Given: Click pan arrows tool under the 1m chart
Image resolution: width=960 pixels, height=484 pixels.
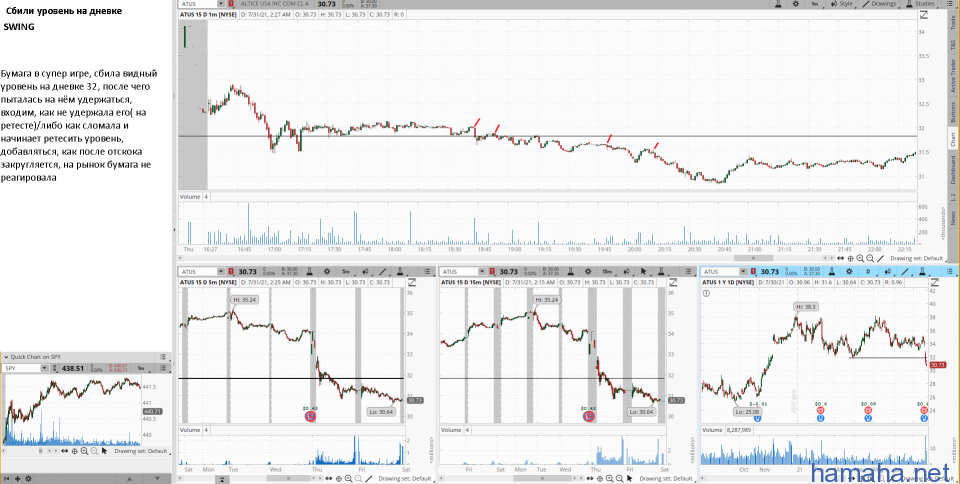Looking at the screenshot, I should [x=841, y=258].
